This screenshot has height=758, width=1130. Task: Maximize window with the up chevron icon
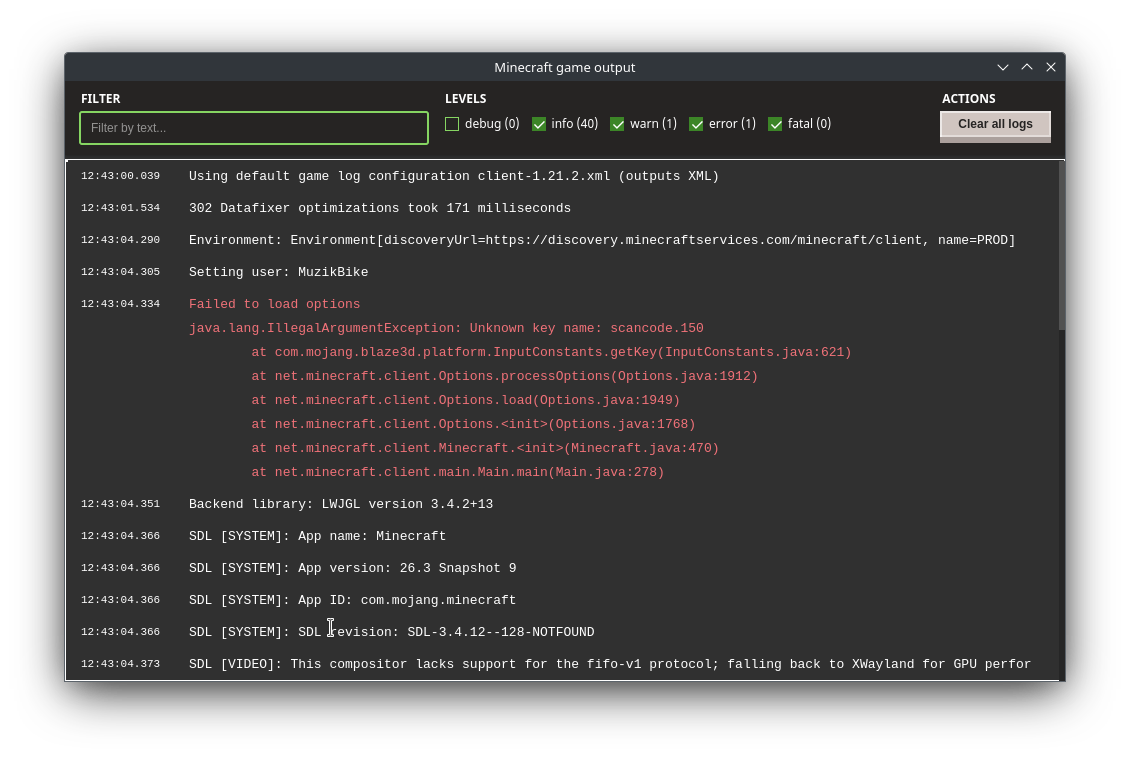pos(1027,67)
